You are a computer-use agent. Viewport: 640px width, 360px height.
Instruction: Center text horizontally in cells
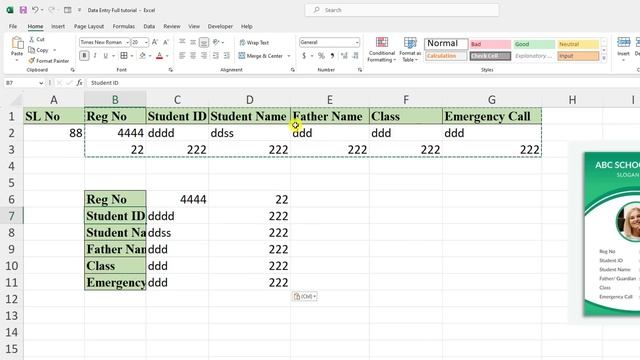pos(193,55)
